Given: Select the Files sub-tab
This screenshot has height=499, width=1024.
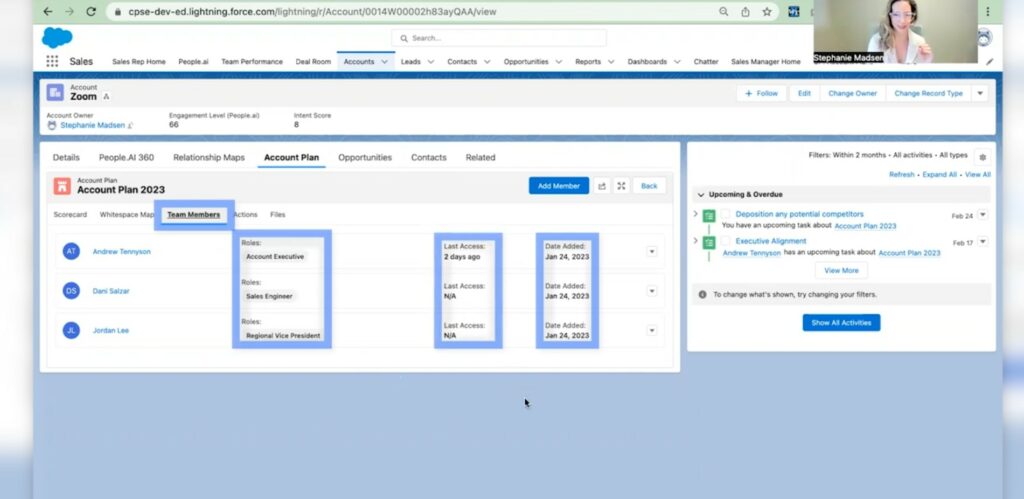Looking at the screenshot, I should (278, 214).
